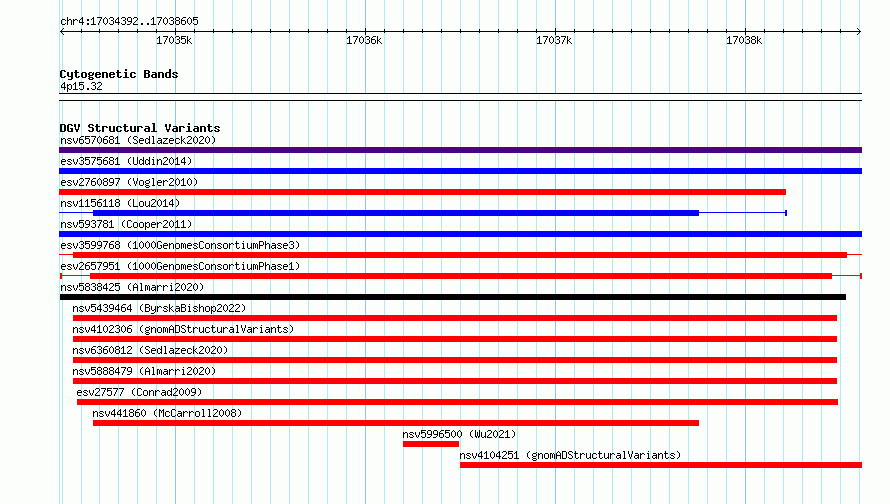Open esv27577 (Conrad2009) variant label
890x504 pixels.
[139, 392]
